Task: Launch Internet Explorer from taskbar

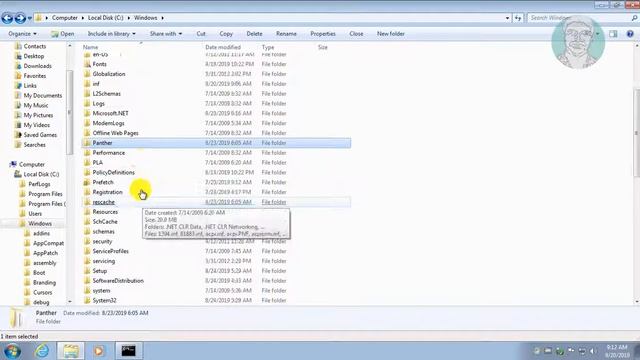Action: pos(42,351)
